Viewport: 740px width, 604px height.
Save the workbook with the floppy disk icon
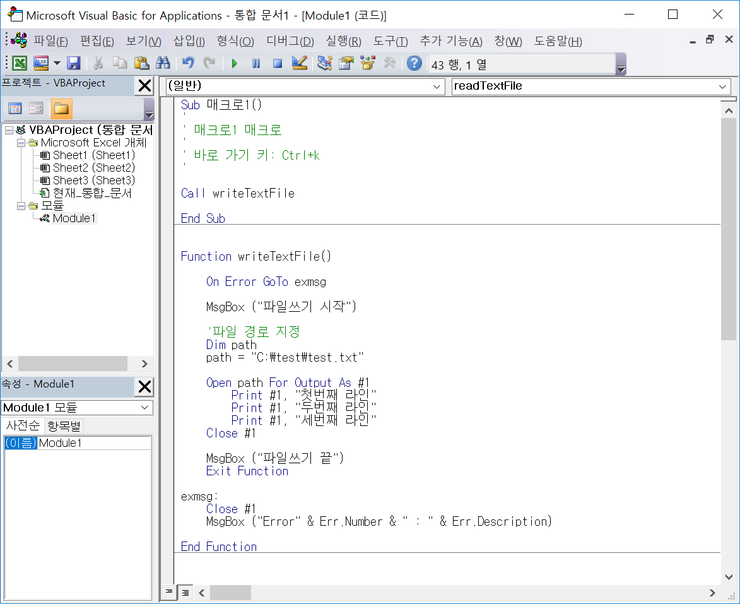[74, 63]
